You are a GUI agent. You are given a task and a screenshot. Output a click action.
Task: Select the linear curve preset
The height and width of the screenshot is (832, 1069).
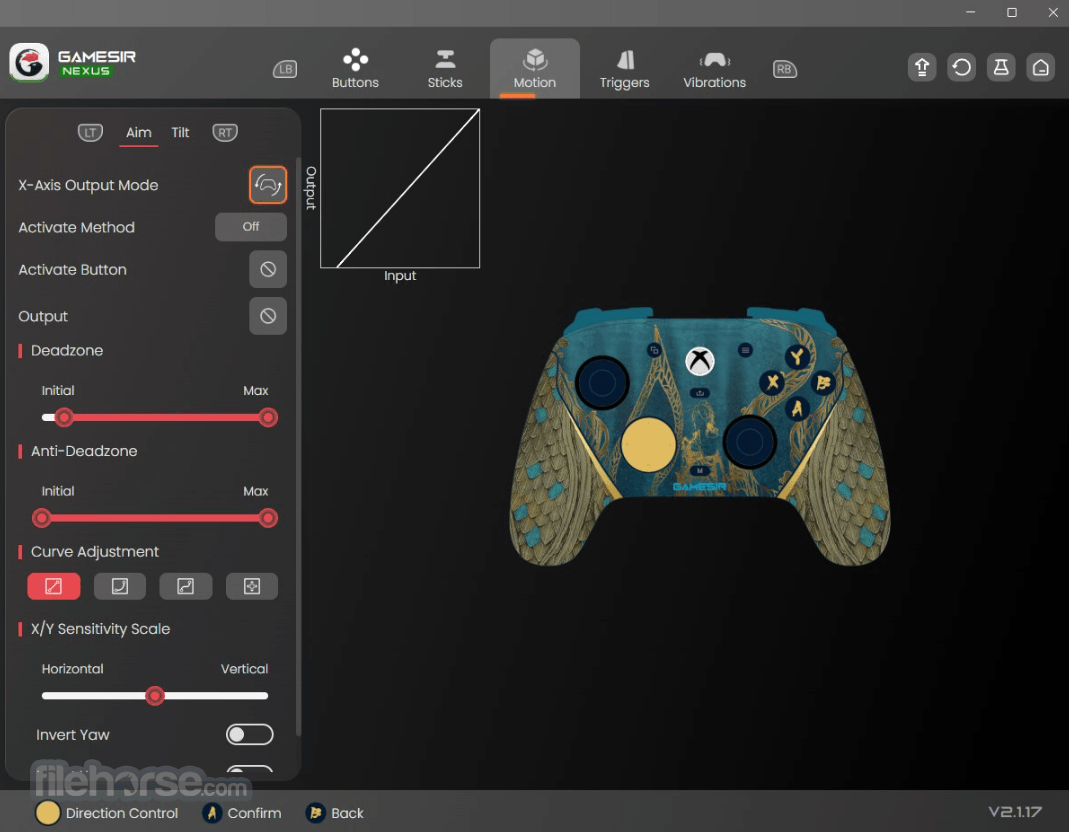tap(53, 586)
